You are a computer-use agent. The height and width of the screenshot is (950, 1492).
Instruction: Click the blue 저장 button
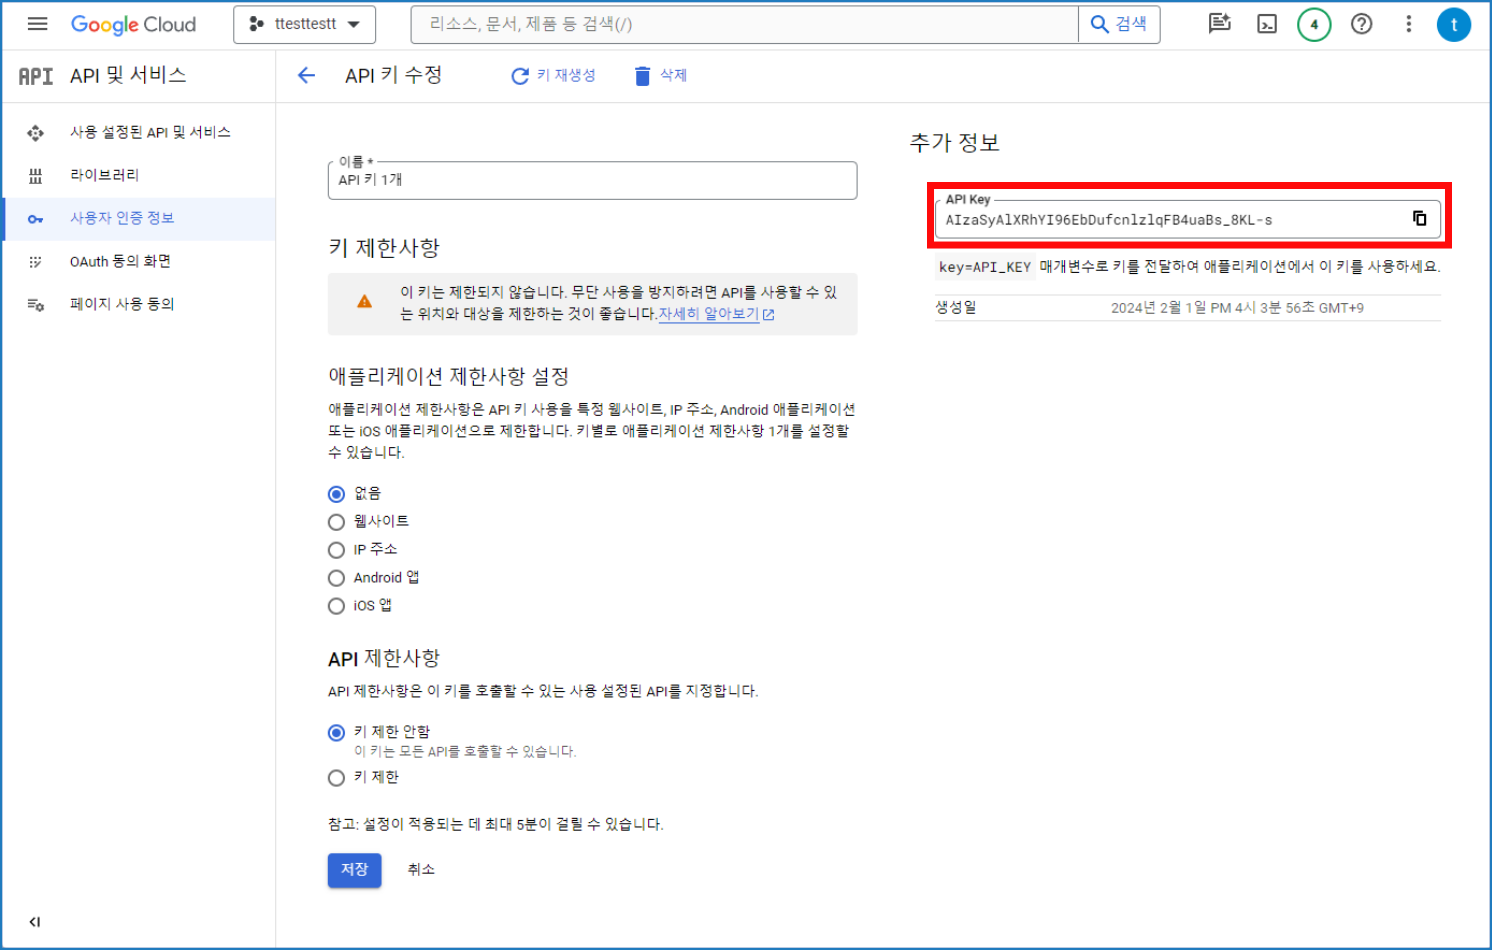[x=354, y=870]
